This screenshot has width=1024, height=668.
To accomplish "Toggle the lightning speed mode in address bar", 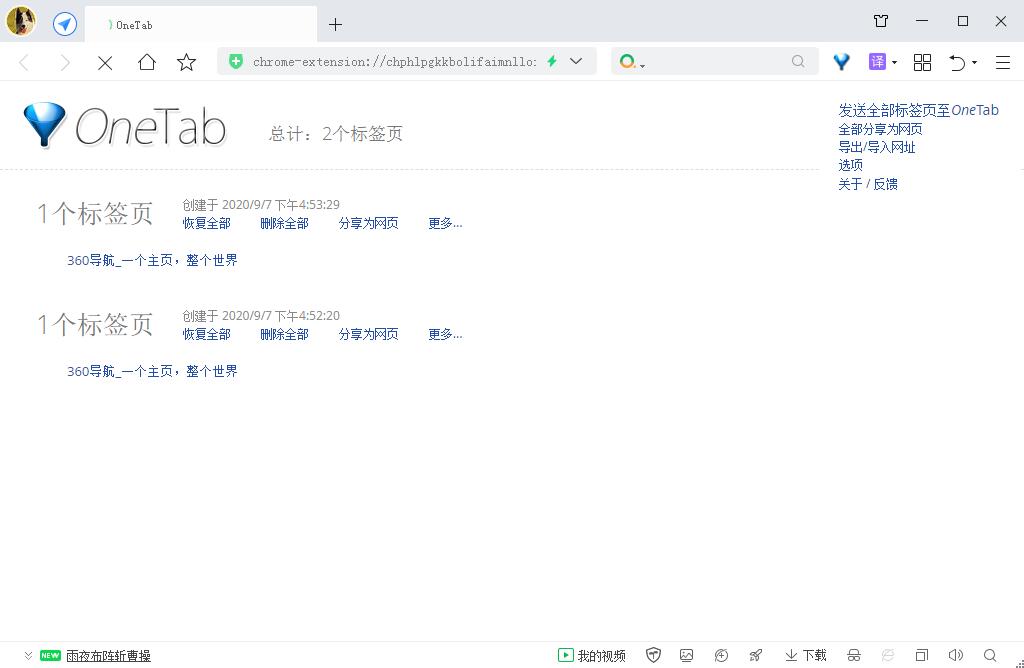I will pos(551,61).
